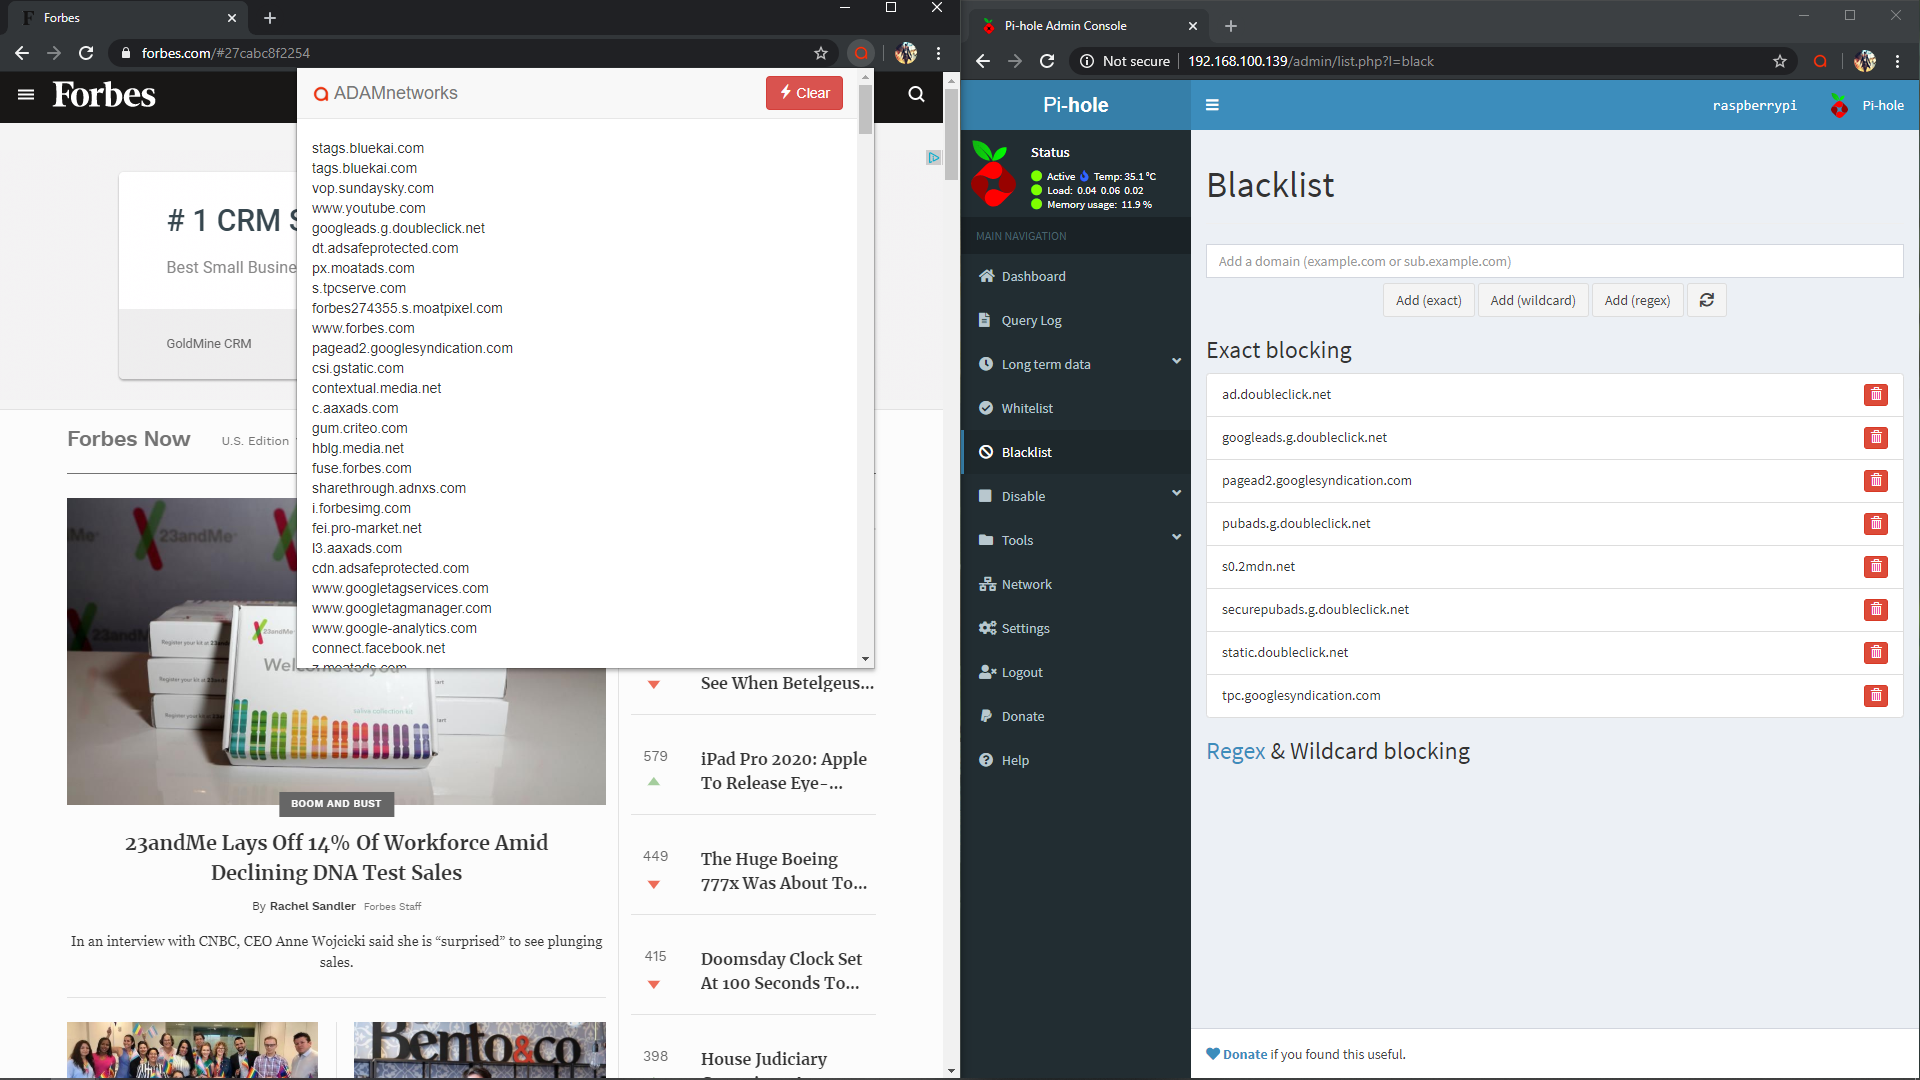Go to Whitelist page
Screen dimensions: 1920x1080
click(x=1076, y=408)
